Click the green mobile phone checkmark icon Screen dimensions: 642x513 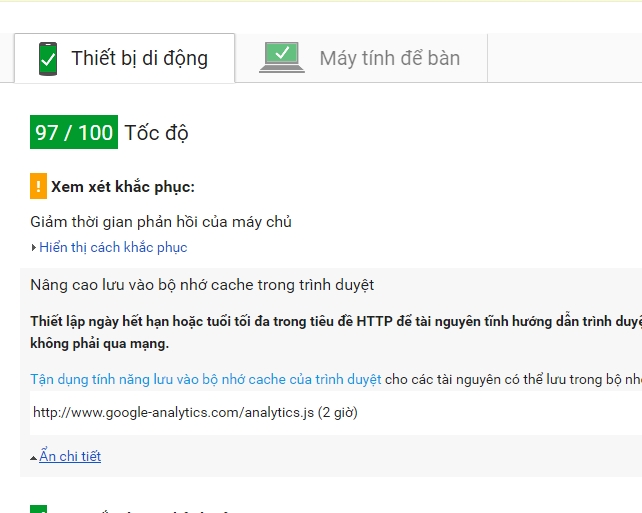click(48, 59)
